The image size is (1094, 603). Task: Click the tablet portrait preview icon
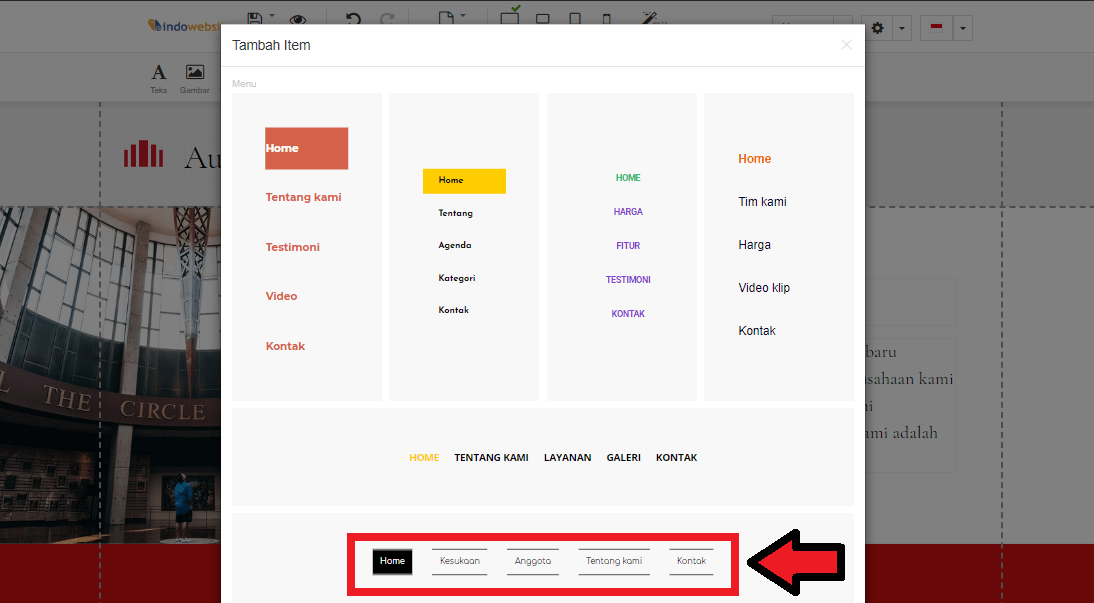[574, 17]
